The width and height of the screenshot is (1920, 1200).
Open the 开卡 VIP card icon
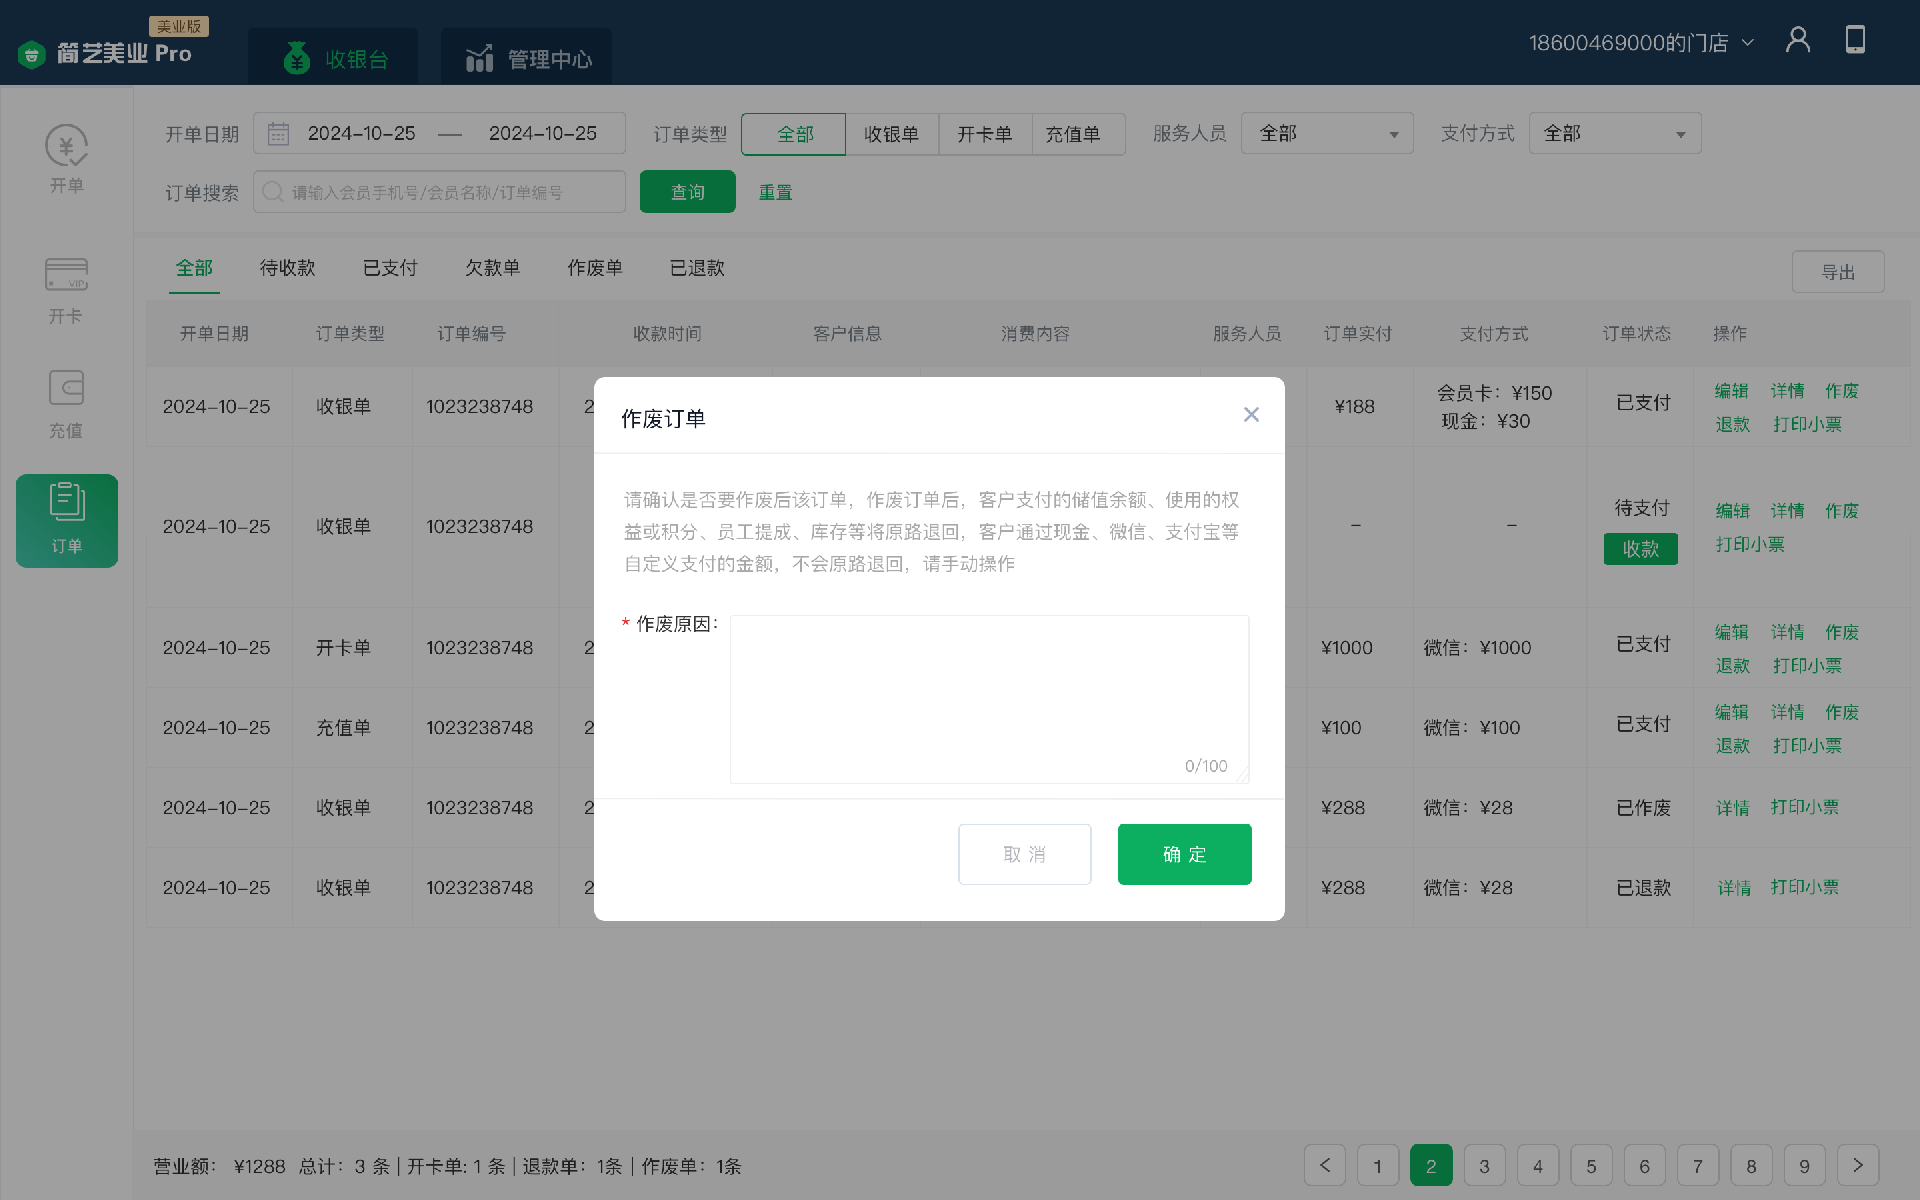(x=66, y=276)
